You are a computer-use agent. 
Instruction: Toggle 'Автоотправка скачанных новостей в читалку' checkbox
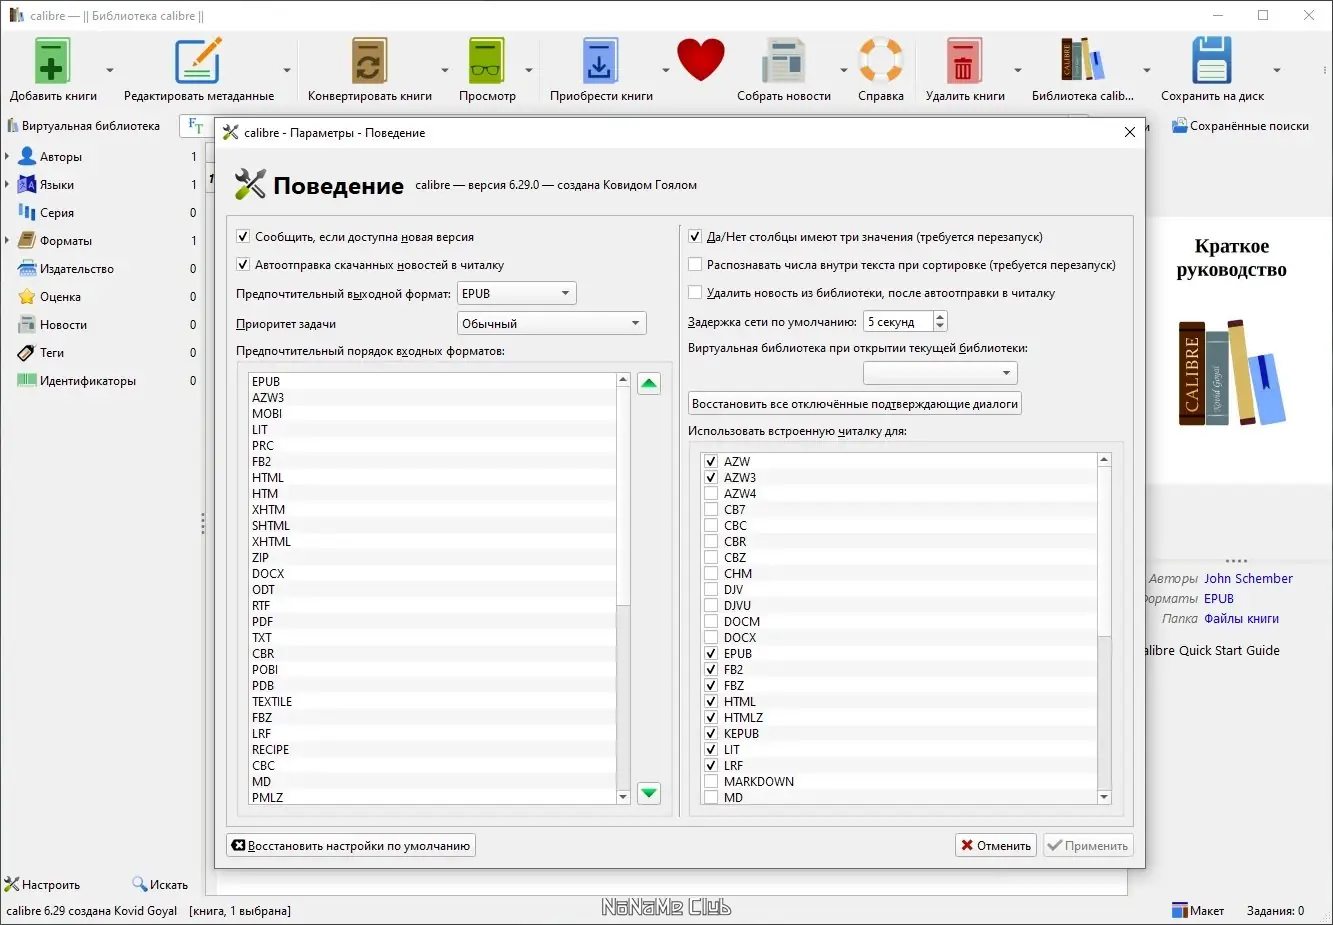243,265
